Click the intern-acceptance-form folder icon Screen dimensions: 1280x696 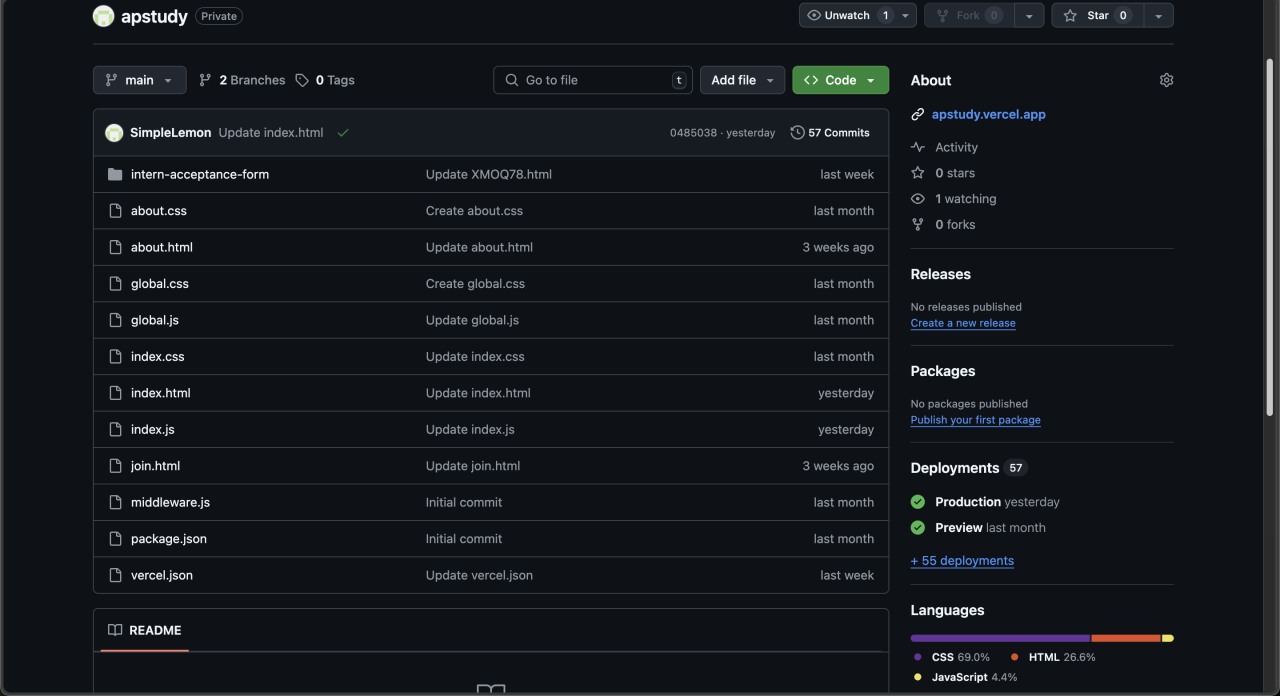coord(115,174)
